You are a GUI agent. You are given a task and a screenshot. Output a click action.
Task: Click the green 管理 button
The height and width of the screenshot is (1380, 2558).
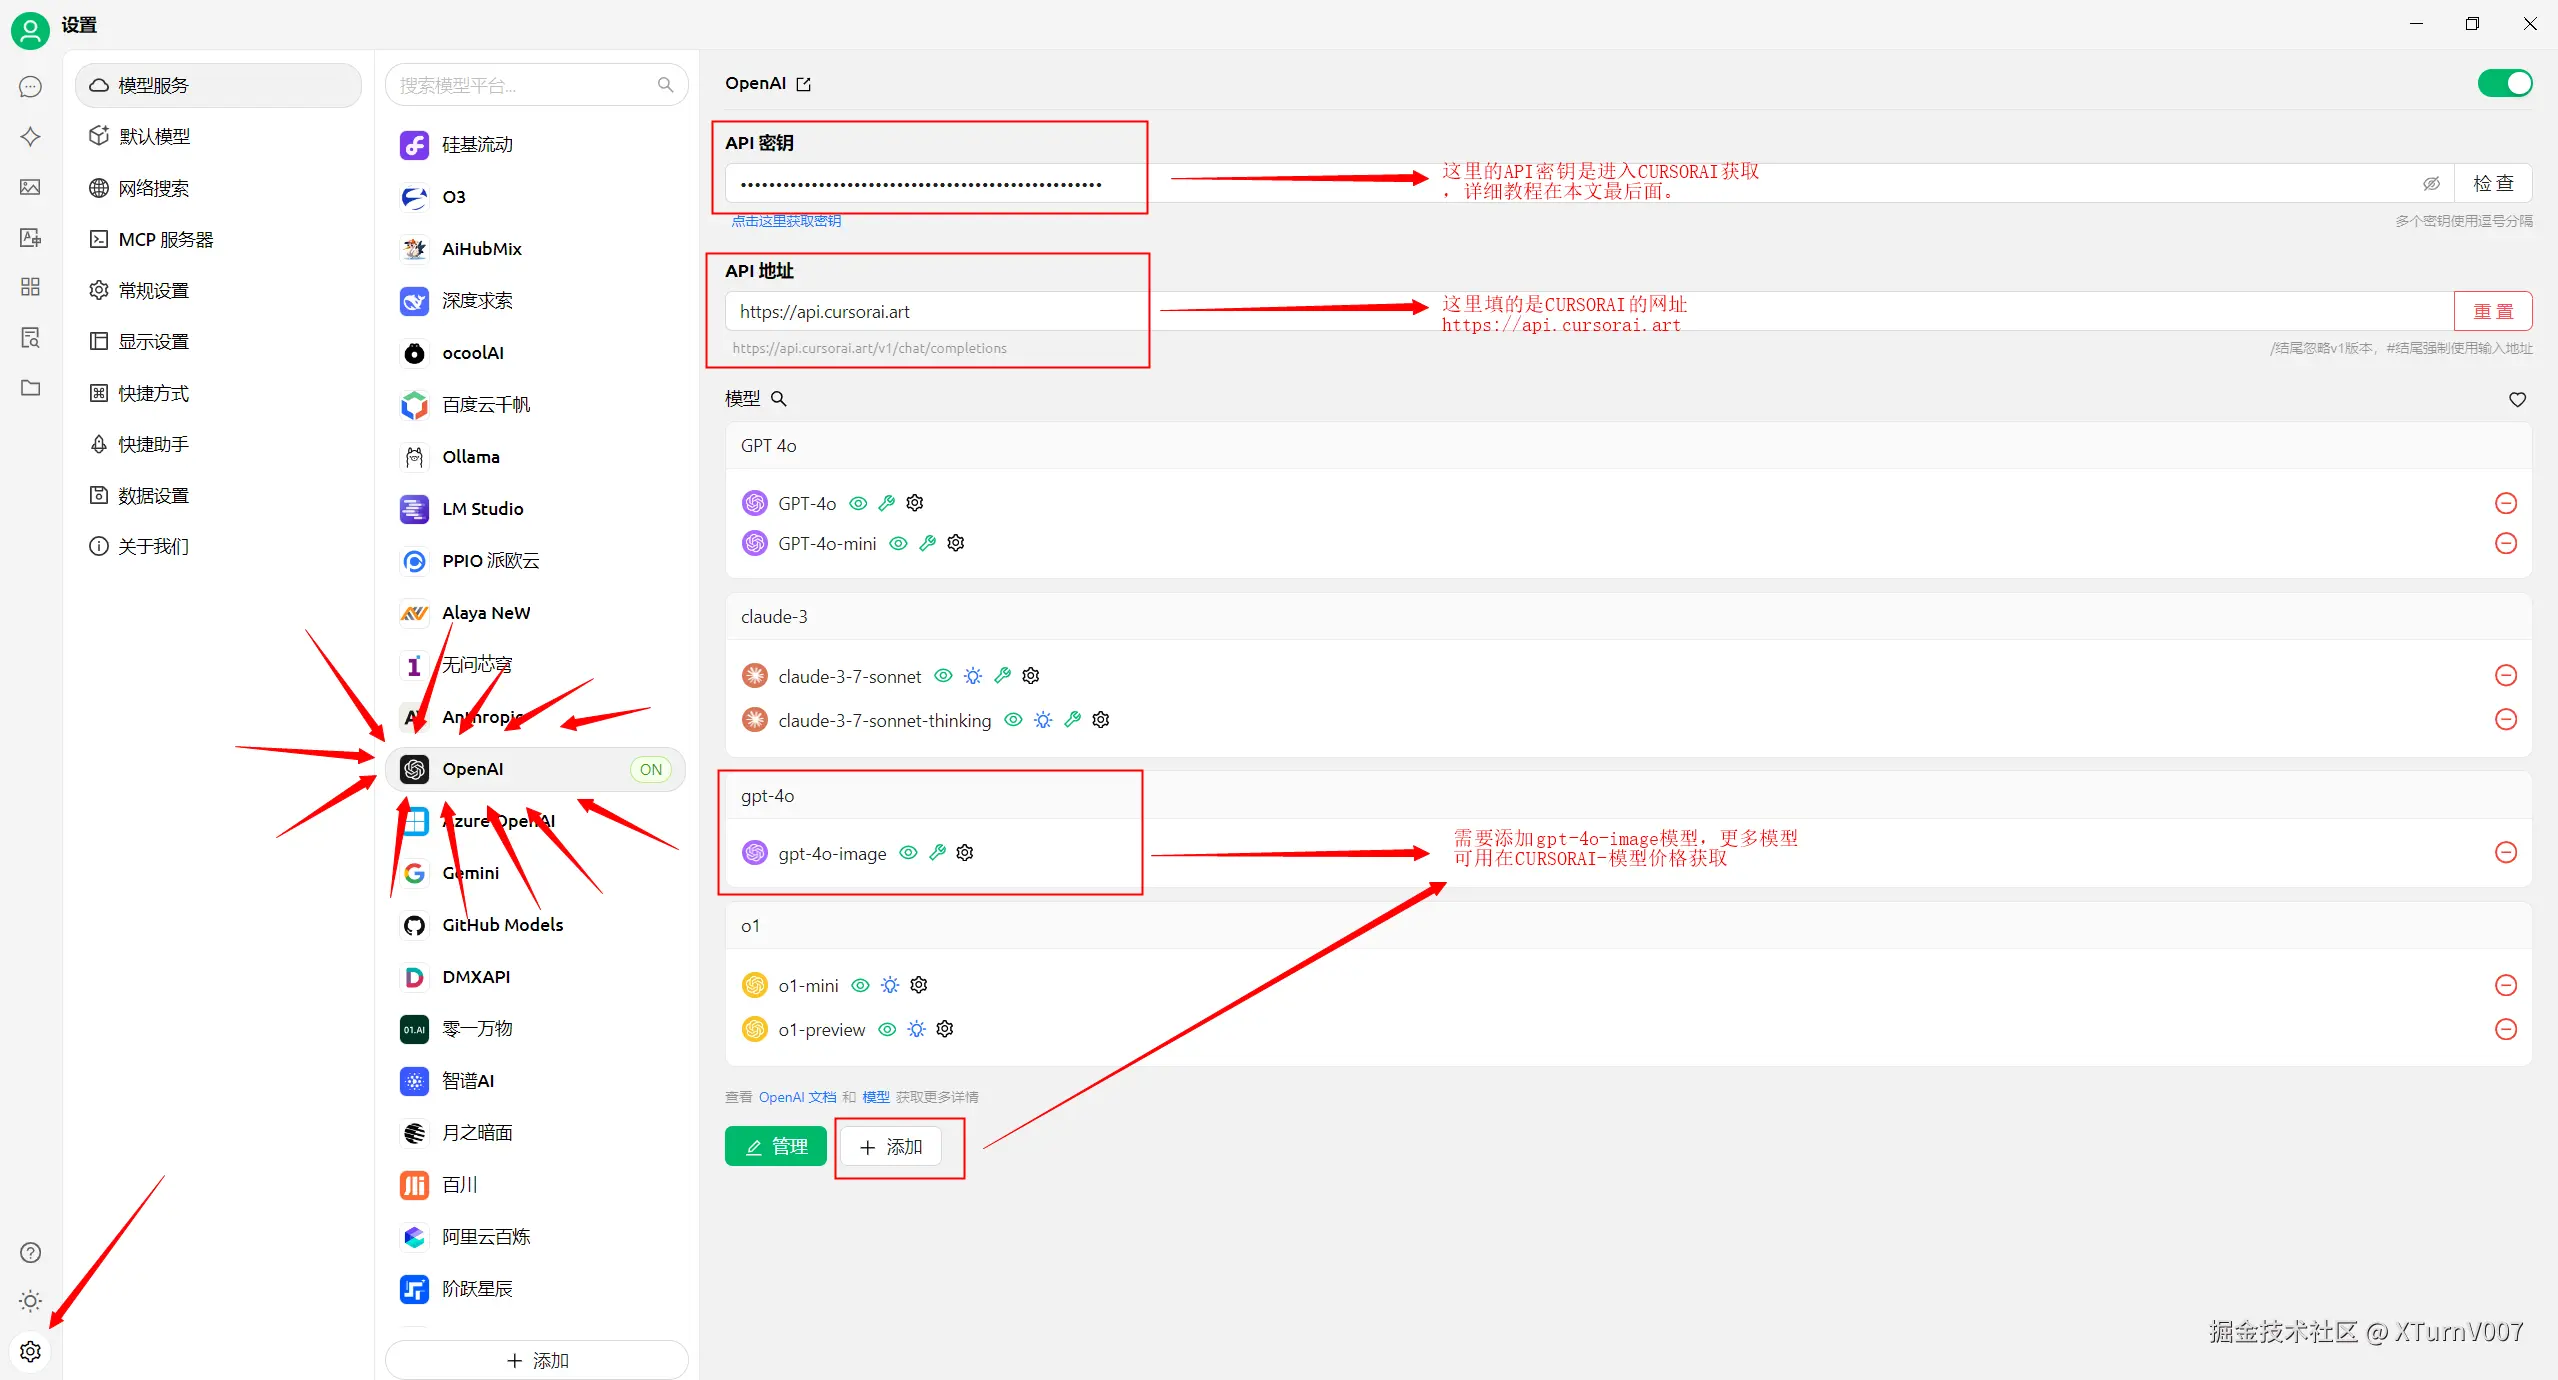pos(775,1147)
